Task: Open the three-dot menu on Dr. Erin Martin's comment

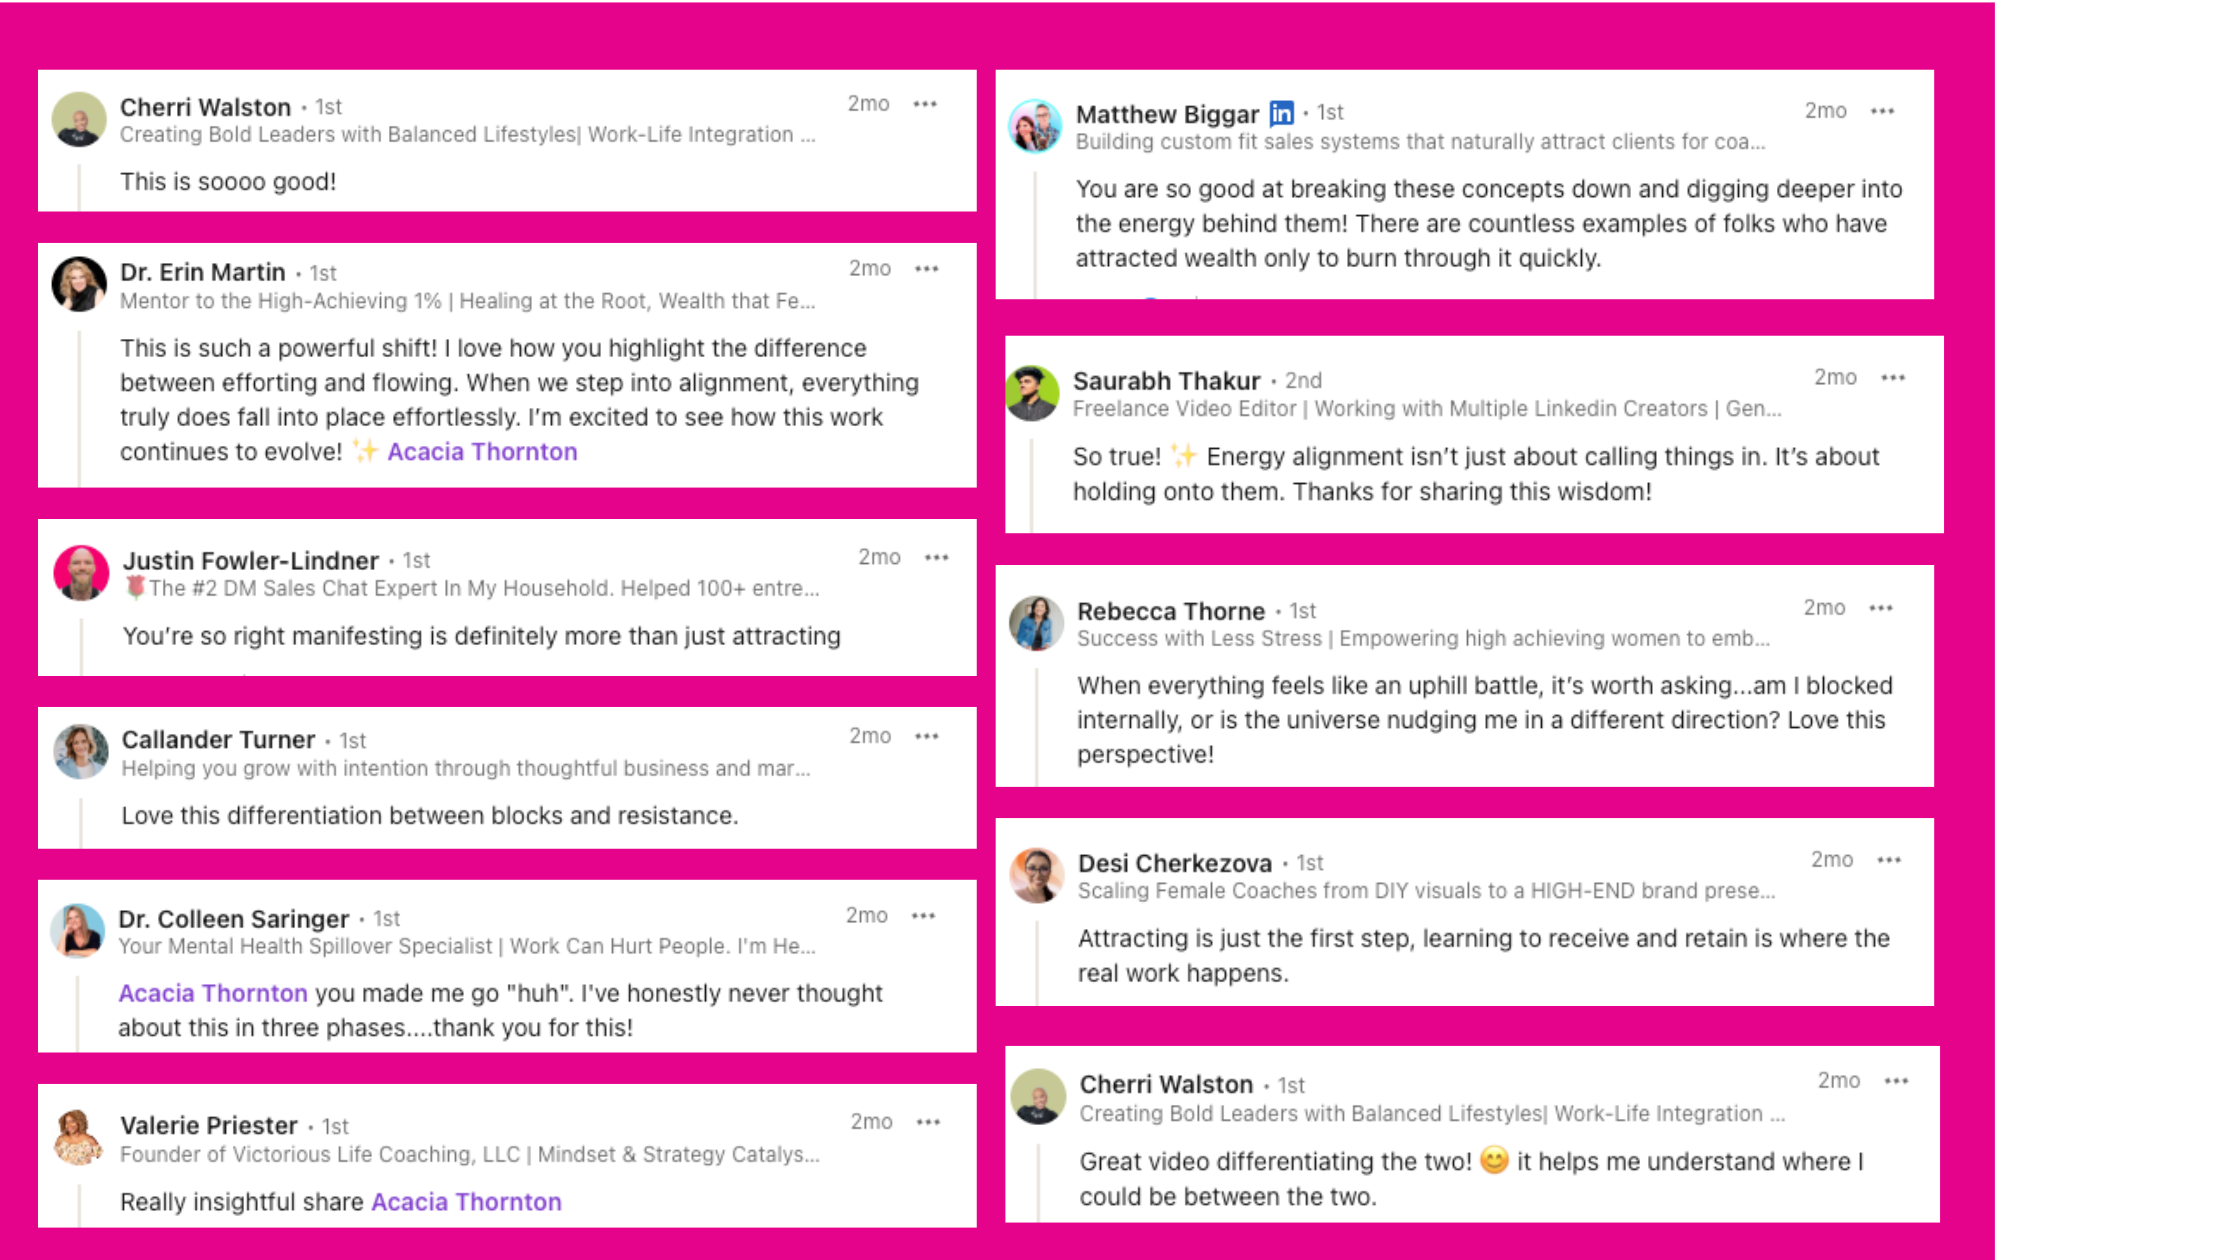Action: click(x=927, y=269)
